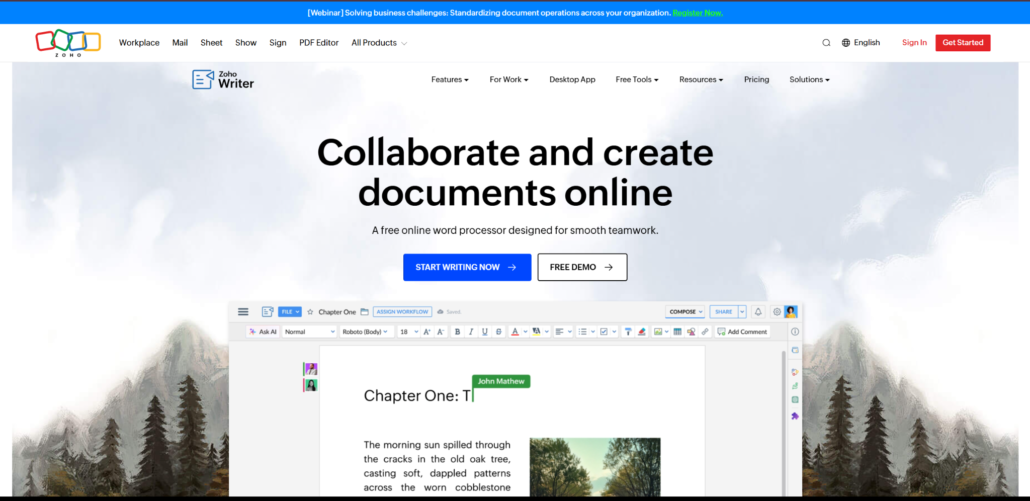
Task: Open the Features menu
Action: click(x=450, y=79)
